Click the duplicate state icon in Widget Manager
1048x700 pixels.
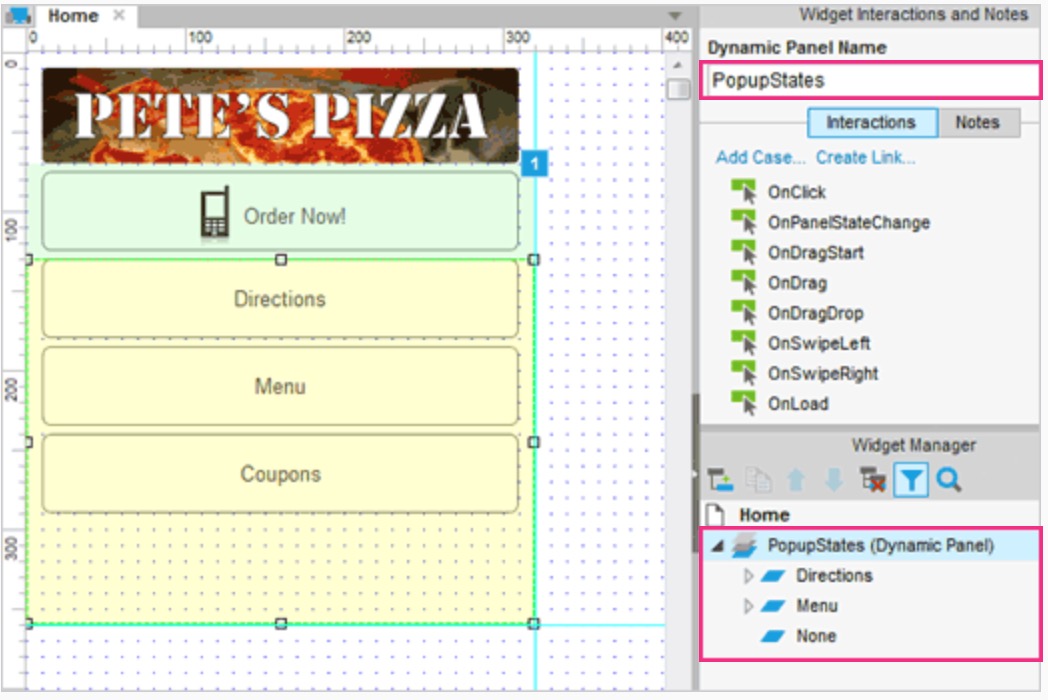click(758, 480)
